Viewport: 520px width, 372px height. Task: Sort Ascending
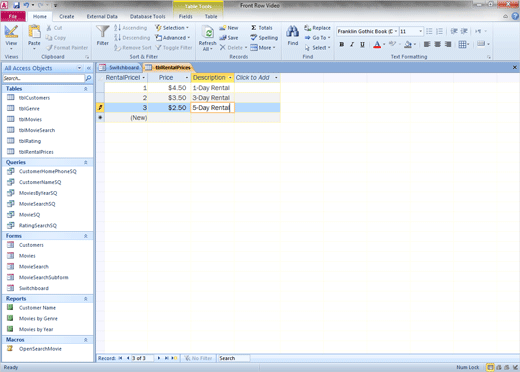pos(130,28)
